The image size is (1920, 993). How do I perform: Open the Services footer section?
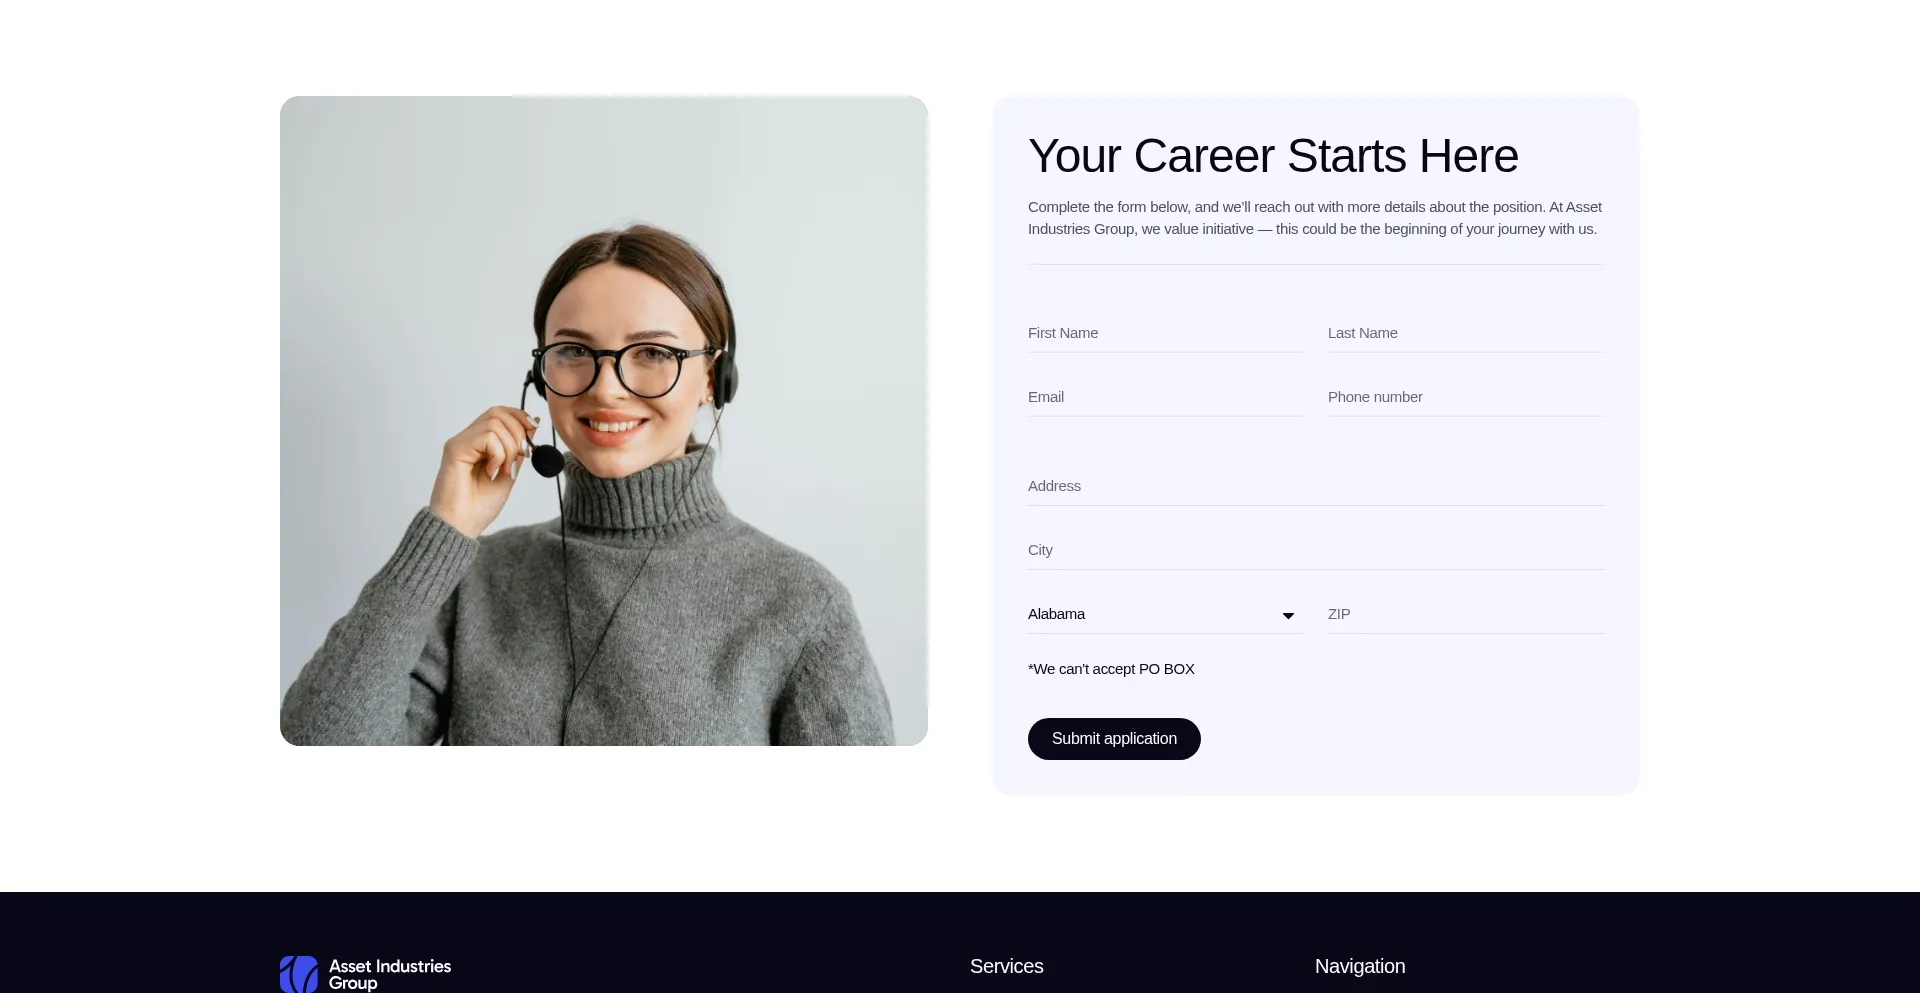coord(1006,966)
